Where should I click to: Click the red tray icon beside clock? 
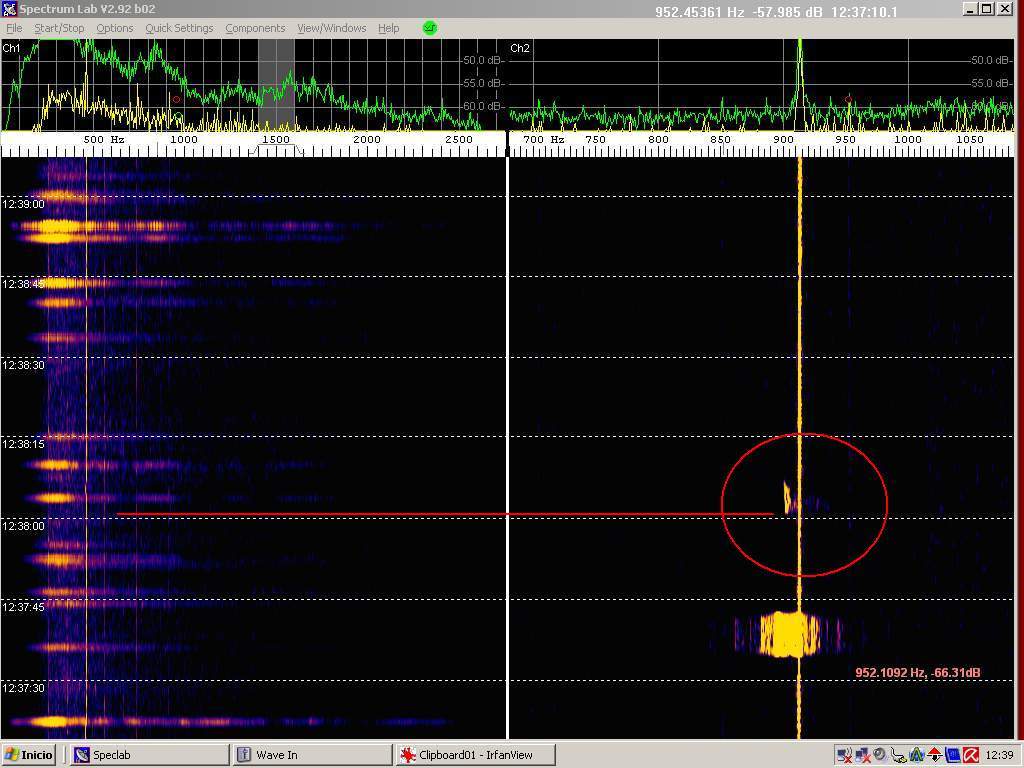click(x=970, y=755)
